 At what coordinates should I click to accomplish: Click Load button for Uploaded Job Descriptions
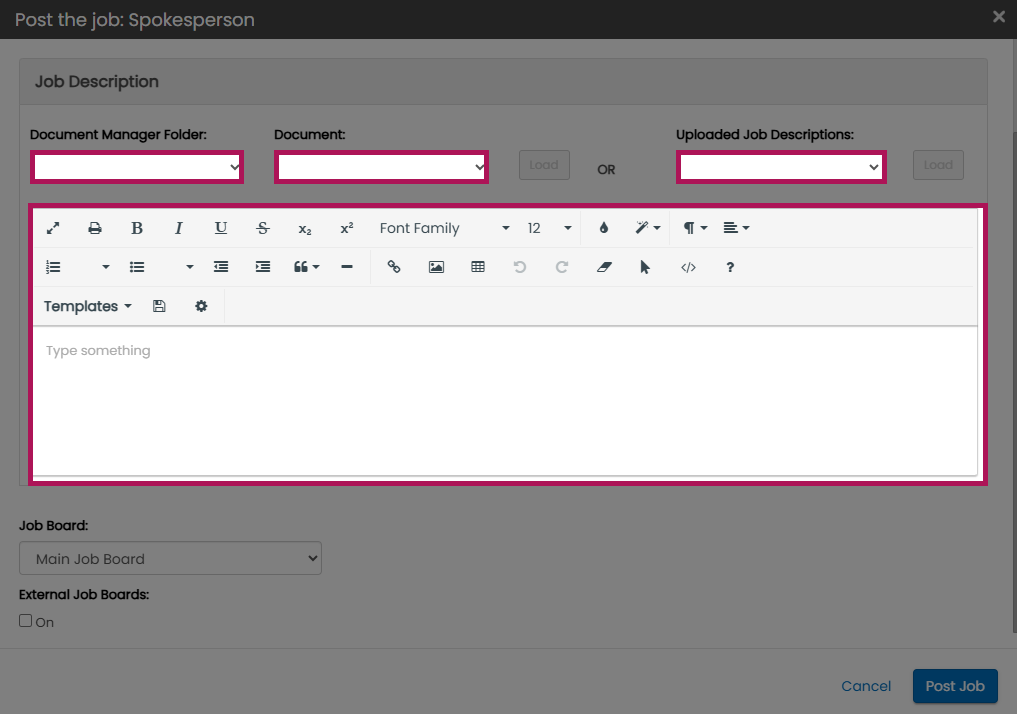tap(938, 165)
